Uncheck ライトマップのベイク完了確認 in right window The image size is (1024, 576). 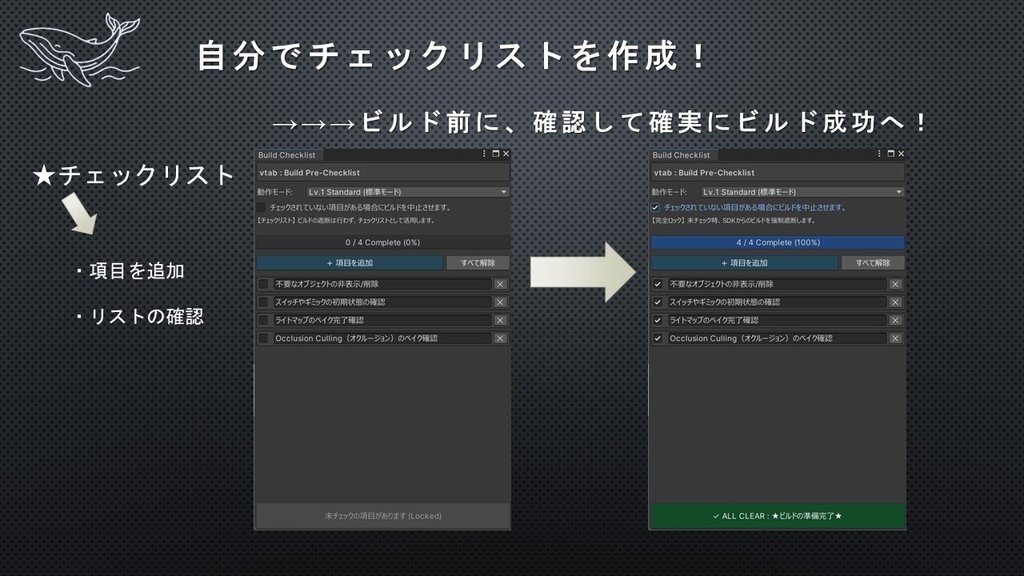click(x=658, y=320)
